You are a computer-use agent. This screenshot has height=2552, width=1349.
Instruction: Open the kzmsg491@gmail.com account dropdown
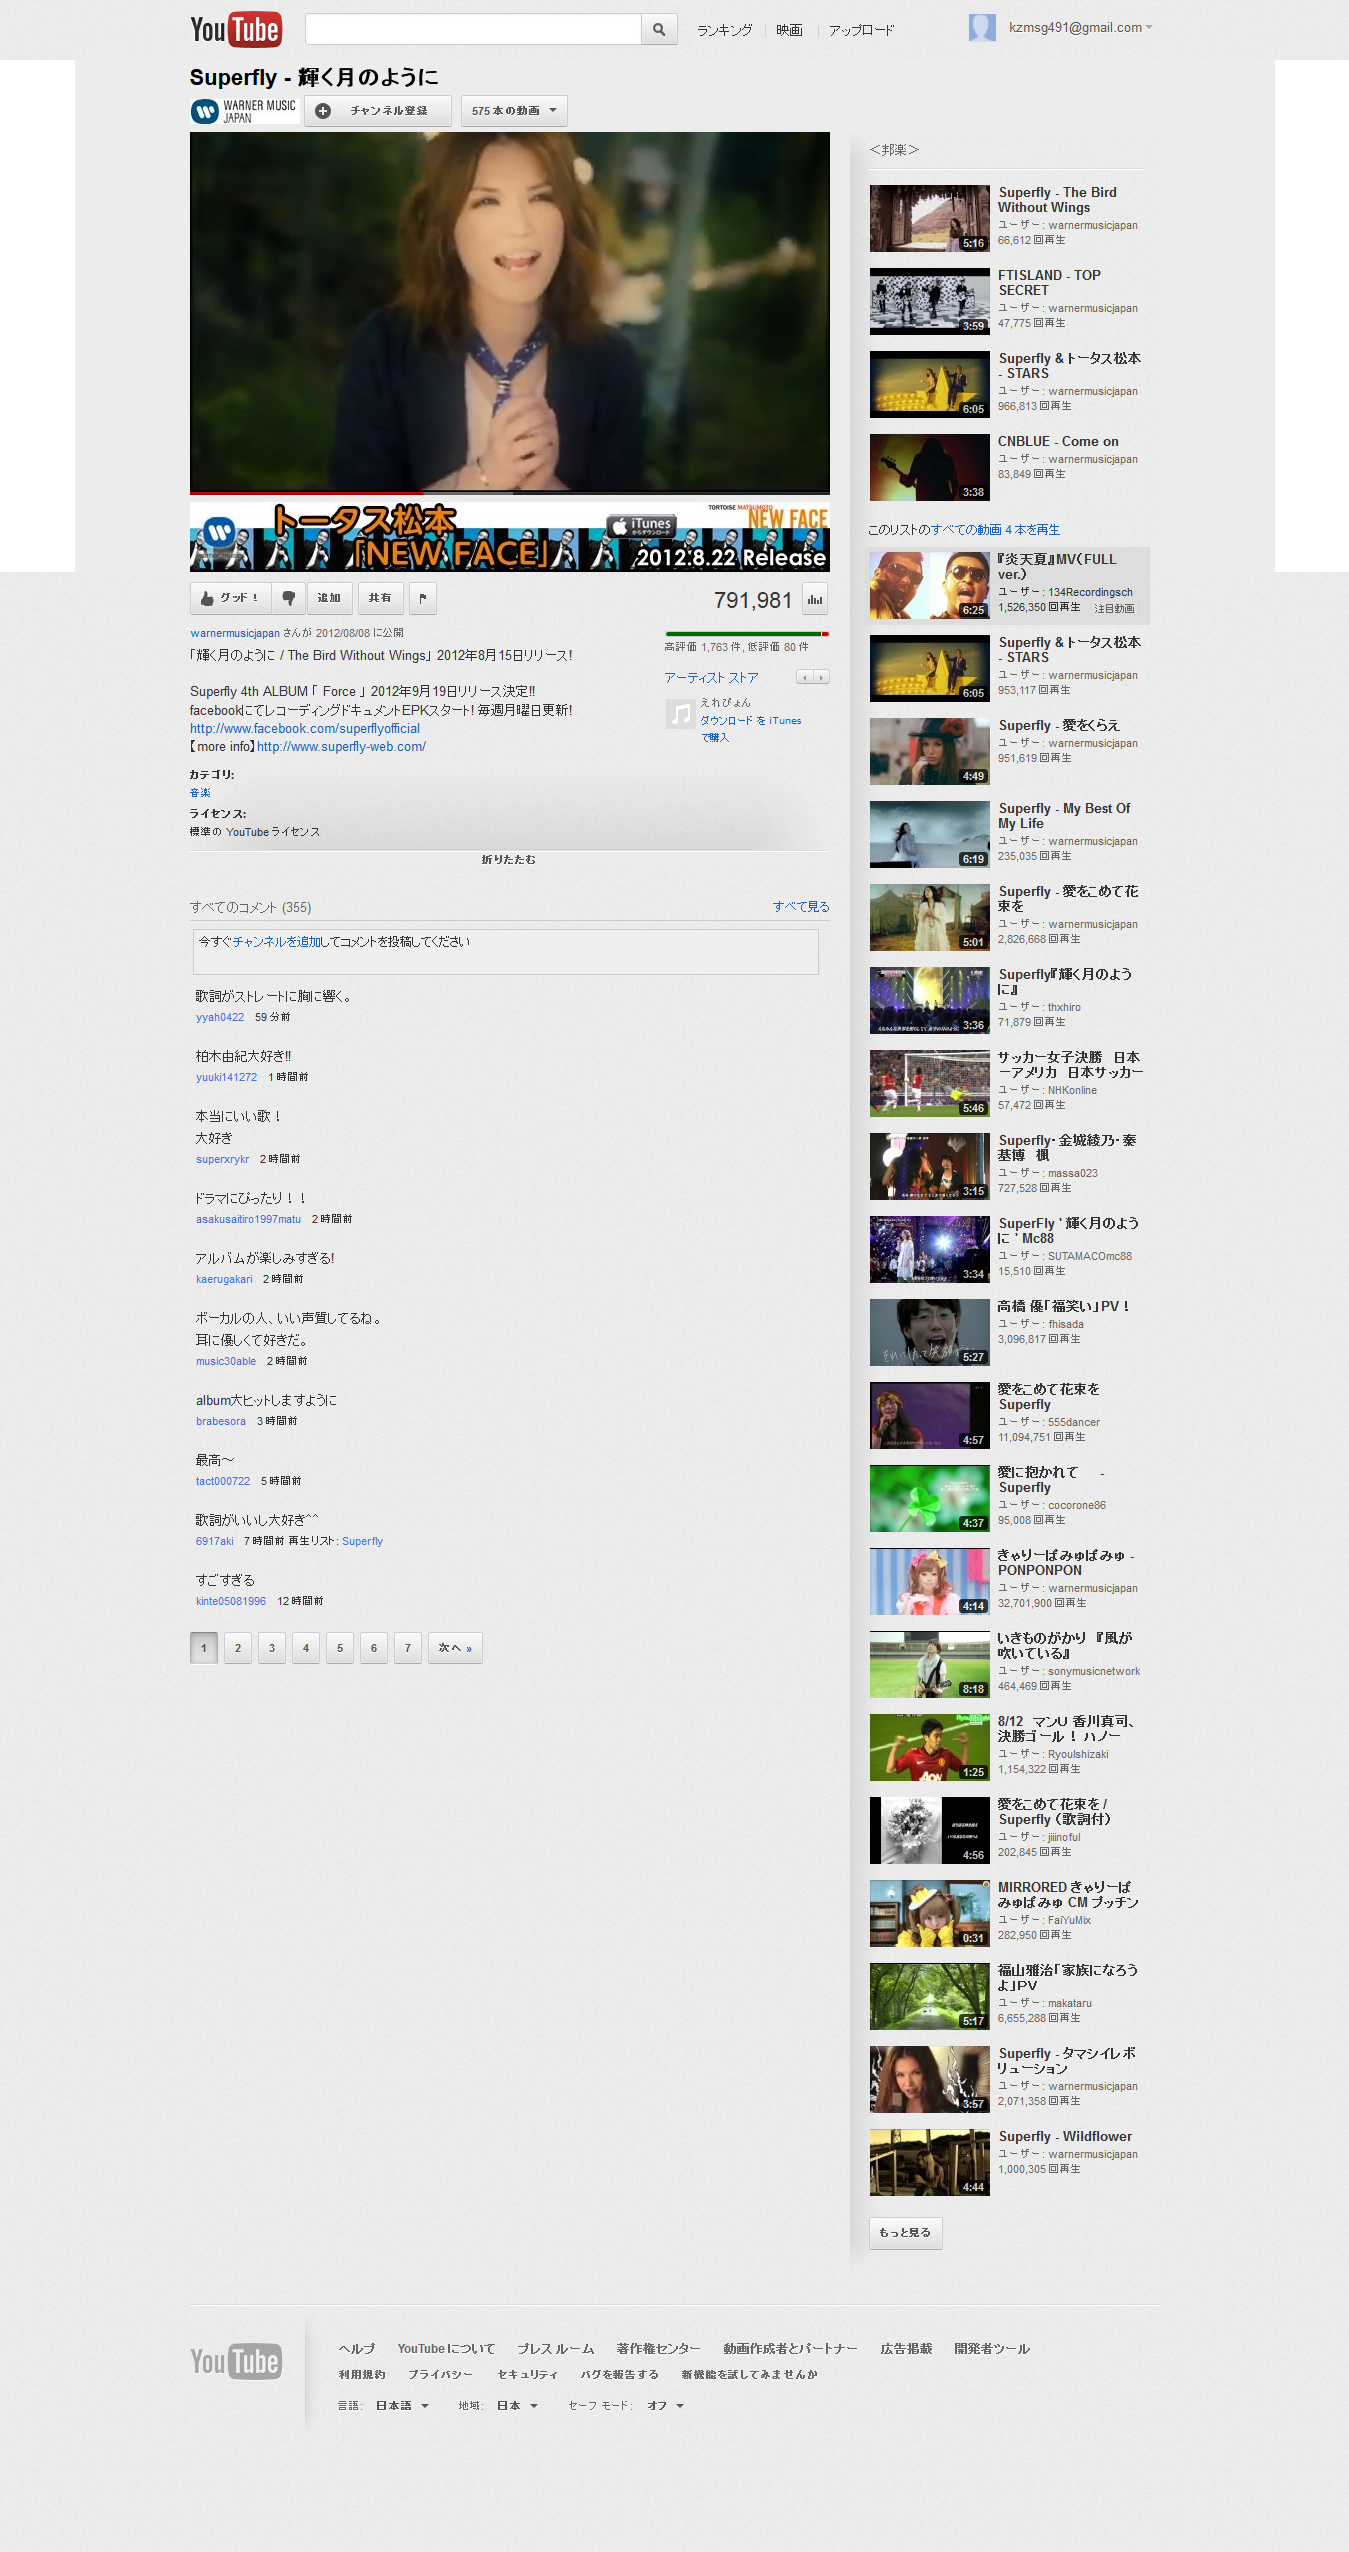click(x=1080, y=28)
